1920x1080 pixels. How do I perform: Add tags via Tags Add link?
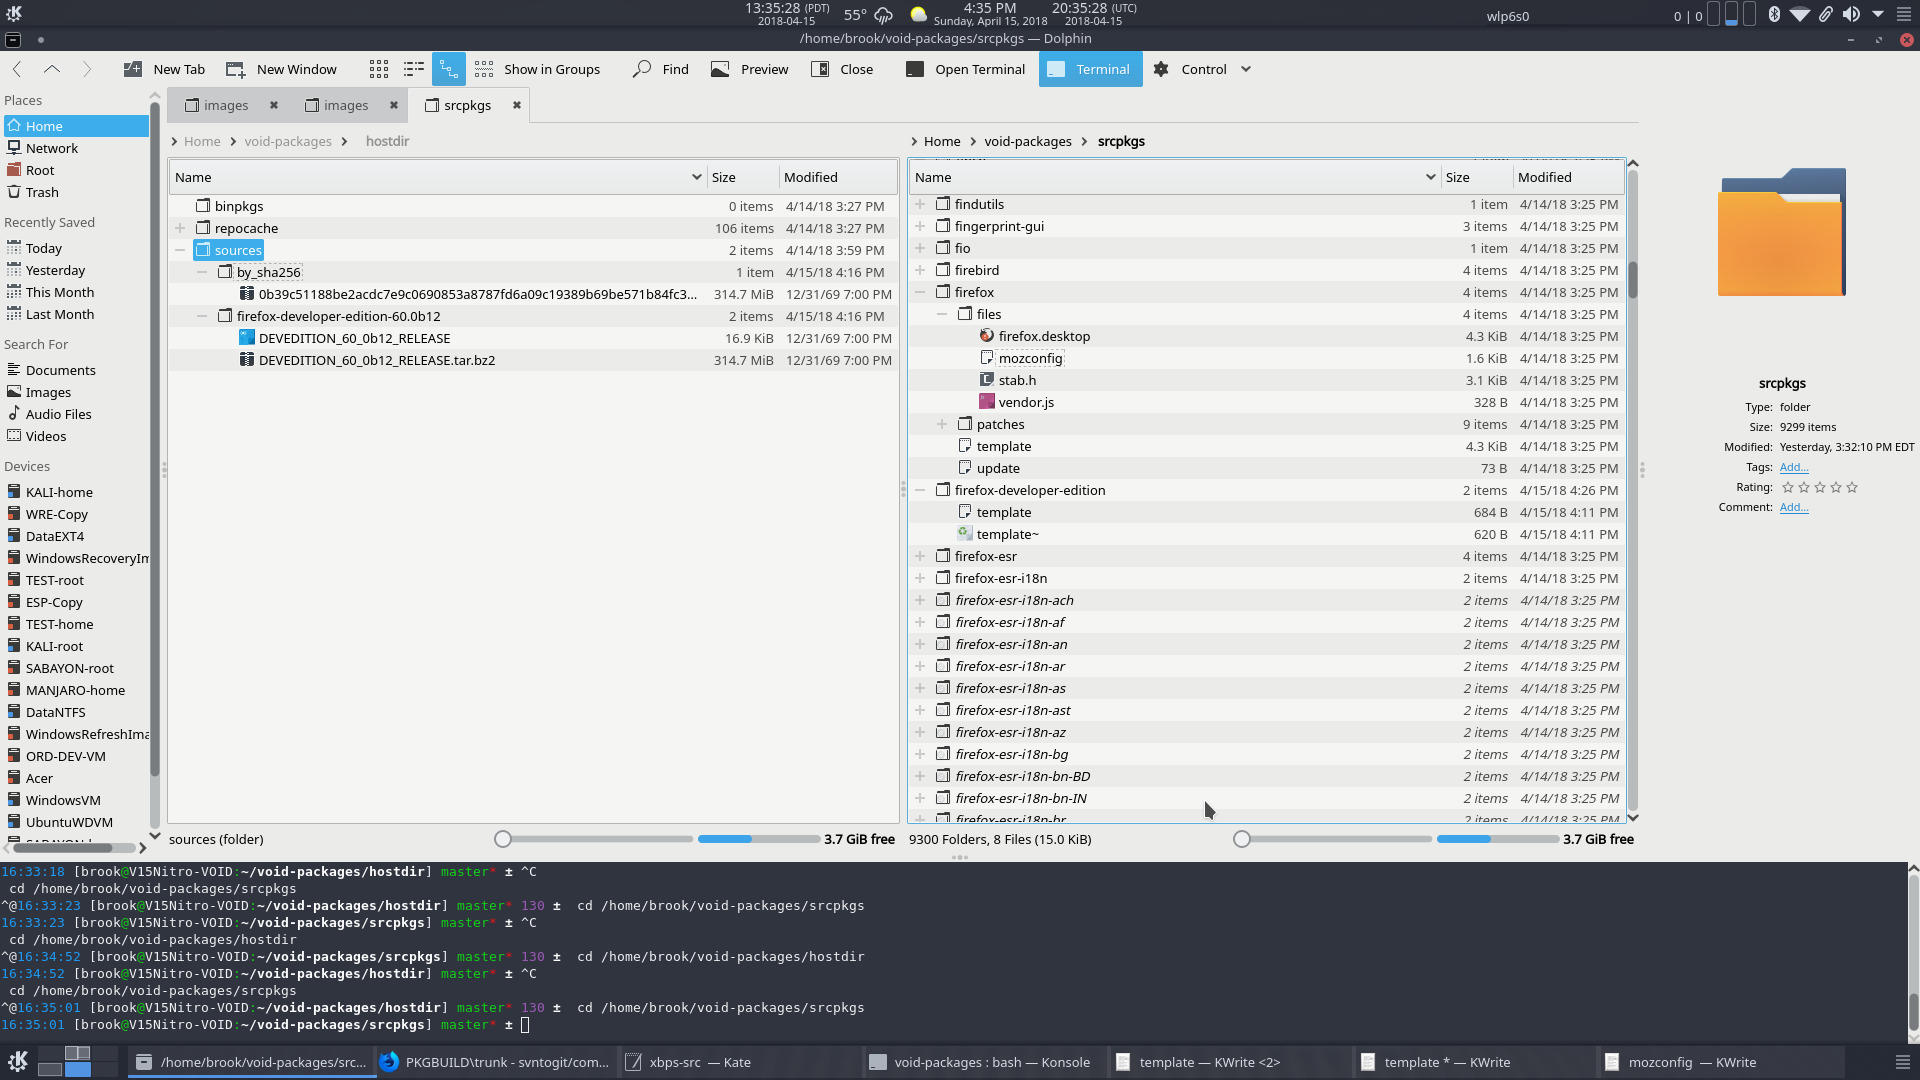[x=1793, y=467]
